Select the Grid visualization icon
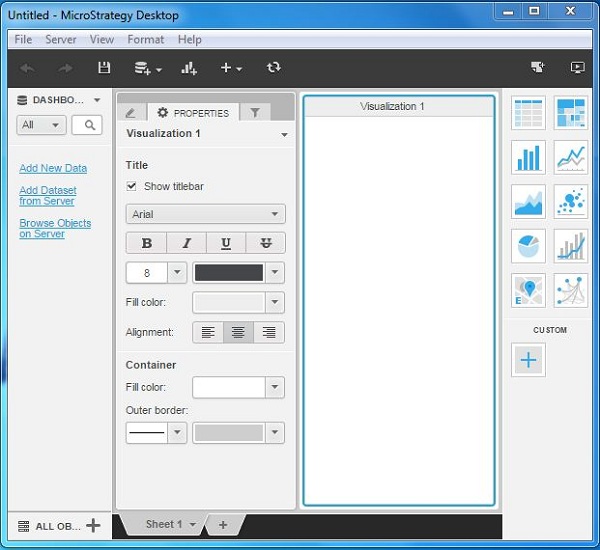The image size is (600, 550). (528, 113)
